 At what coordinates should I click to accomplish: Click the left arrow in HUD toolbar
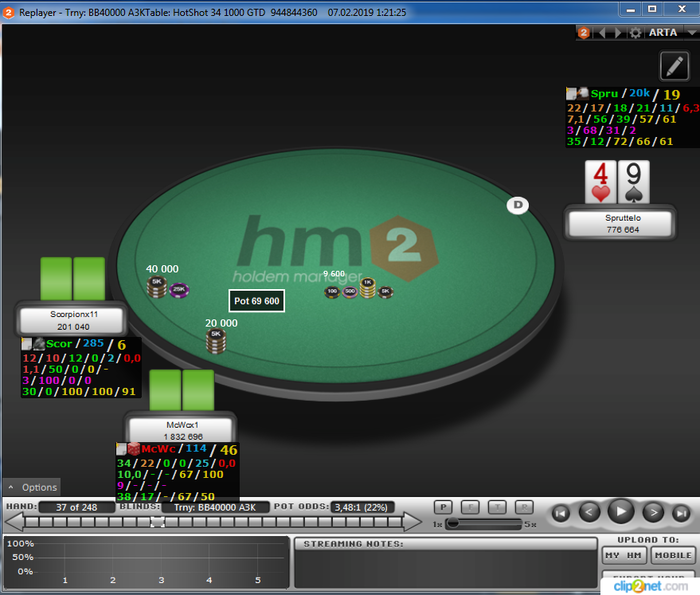[602, 33]
